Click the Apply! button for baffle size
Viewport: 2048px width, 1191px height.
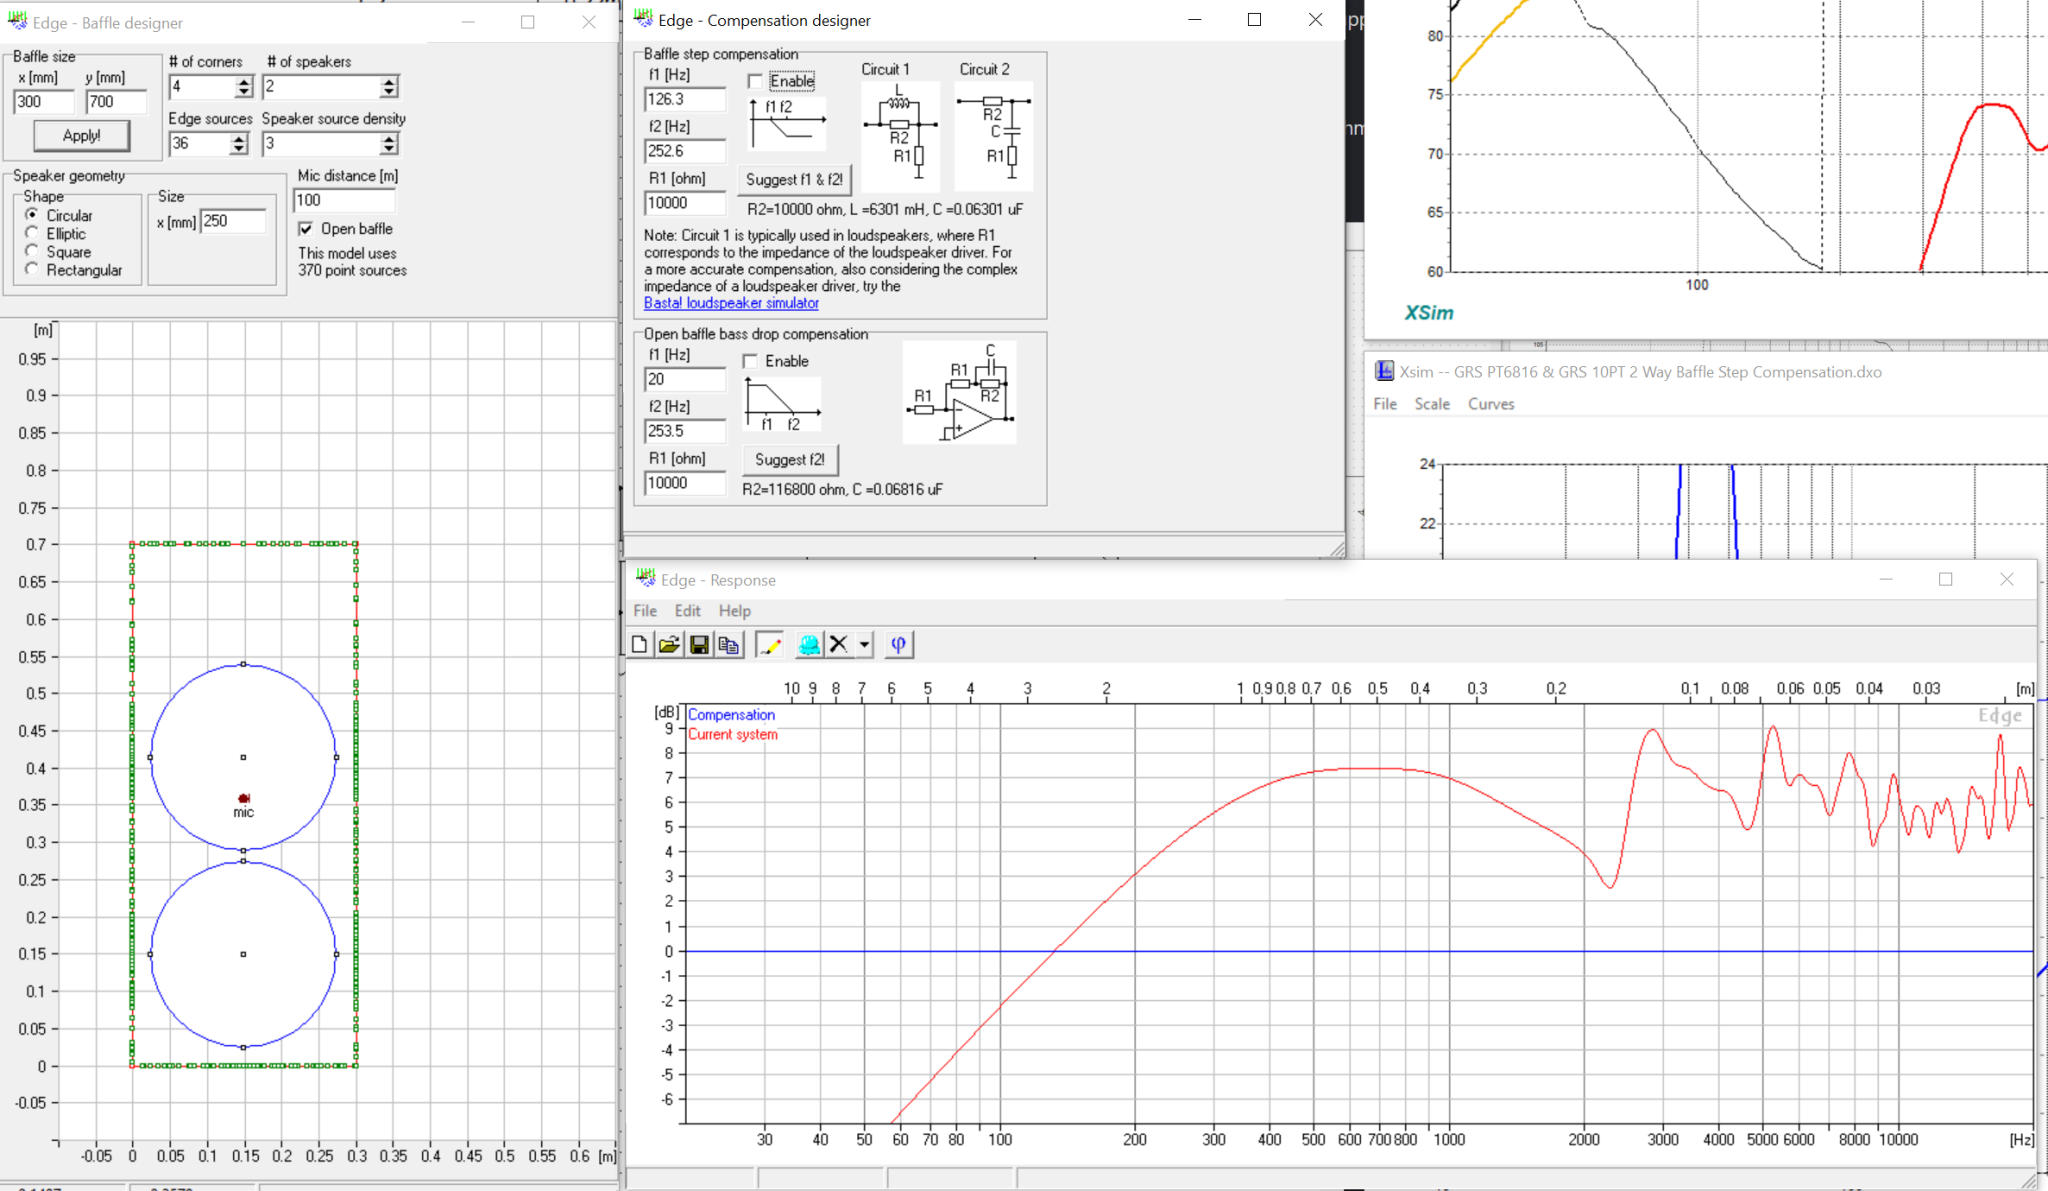[82, 135]
